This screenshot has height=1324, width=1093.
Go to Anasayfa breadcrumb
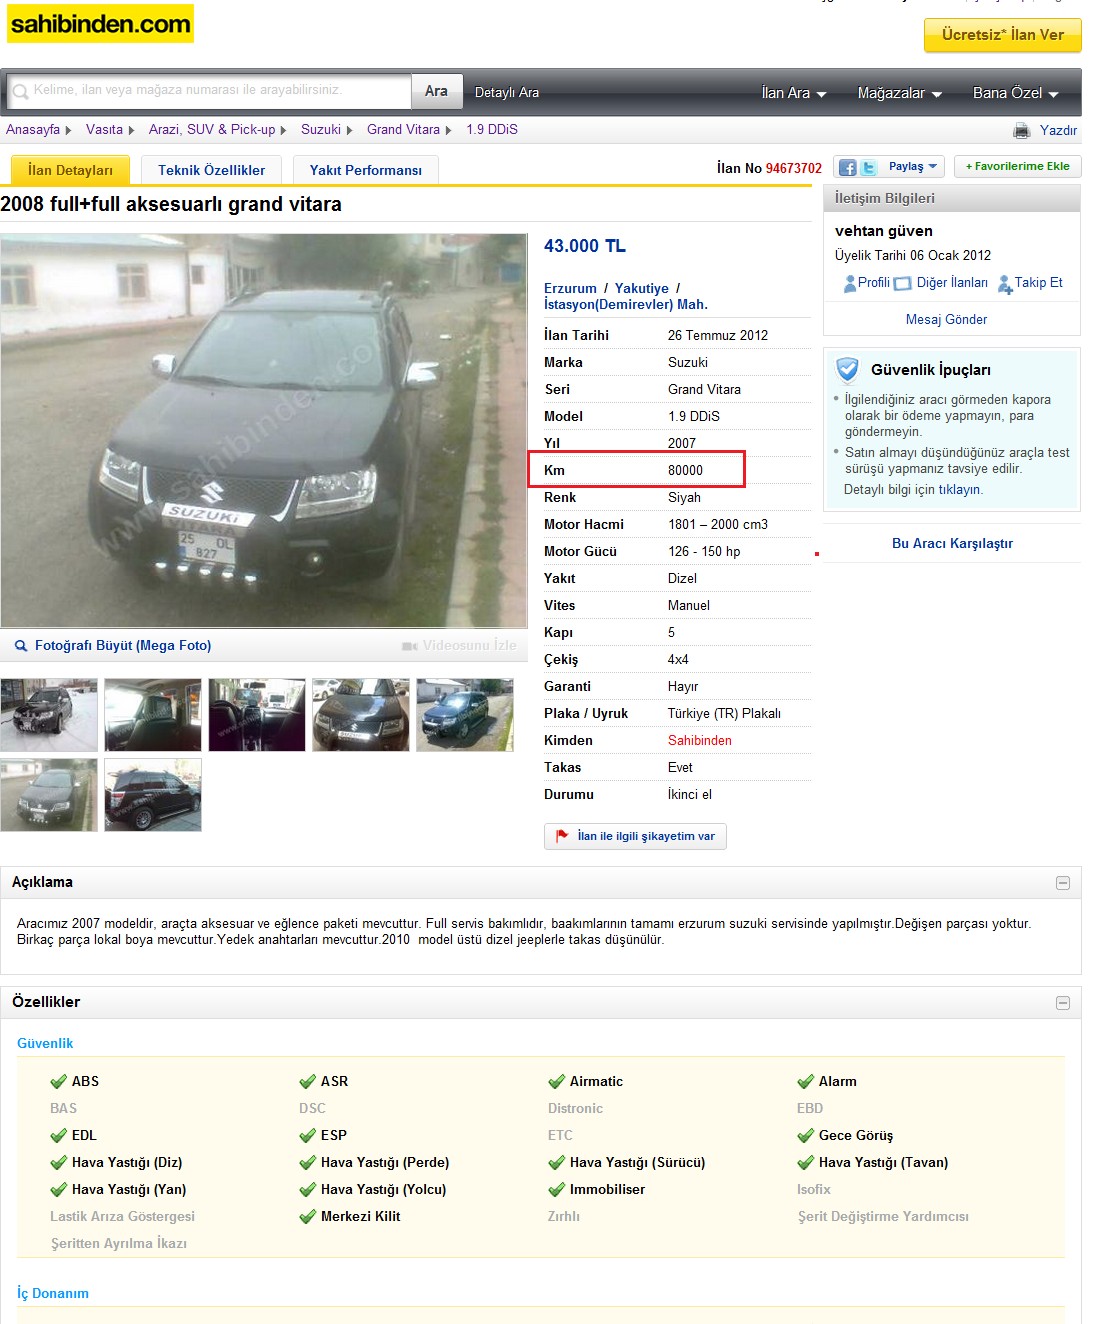[x=33, y=130]
